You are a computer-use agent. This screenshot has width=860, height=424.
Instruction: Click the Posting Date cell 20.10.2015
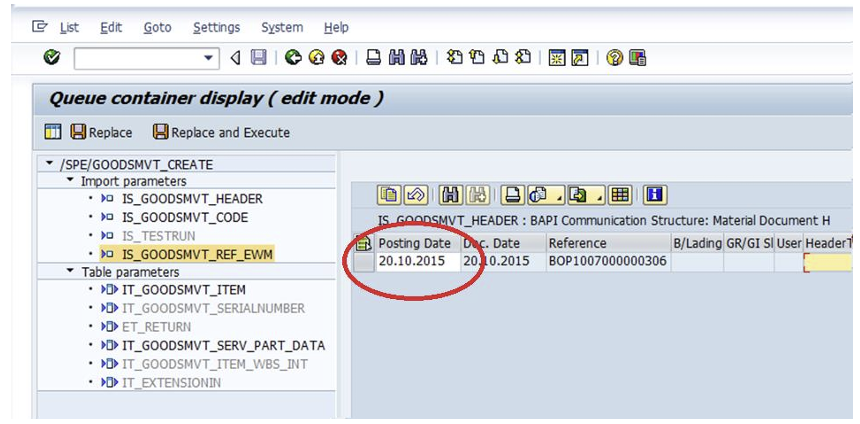coord(417,262)
